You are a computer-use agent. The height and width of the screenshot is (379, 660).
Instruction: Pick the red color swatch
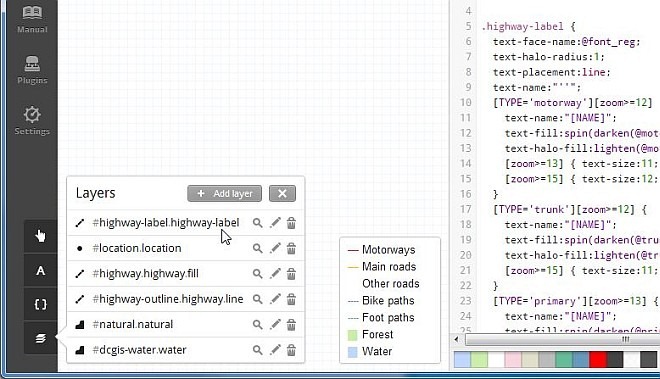click(598, 360)
